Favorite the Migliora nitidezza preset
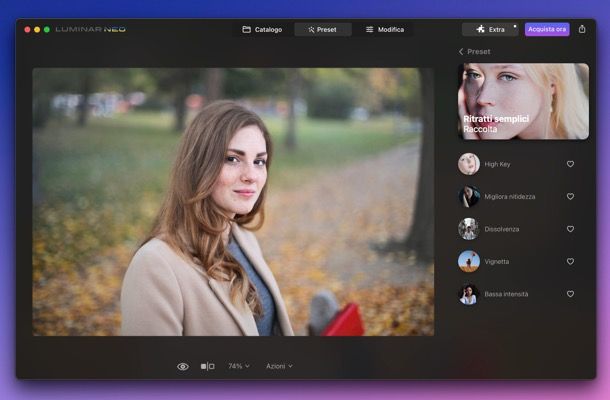The height and width of the screenshot is (400, 610). point(570,196)
